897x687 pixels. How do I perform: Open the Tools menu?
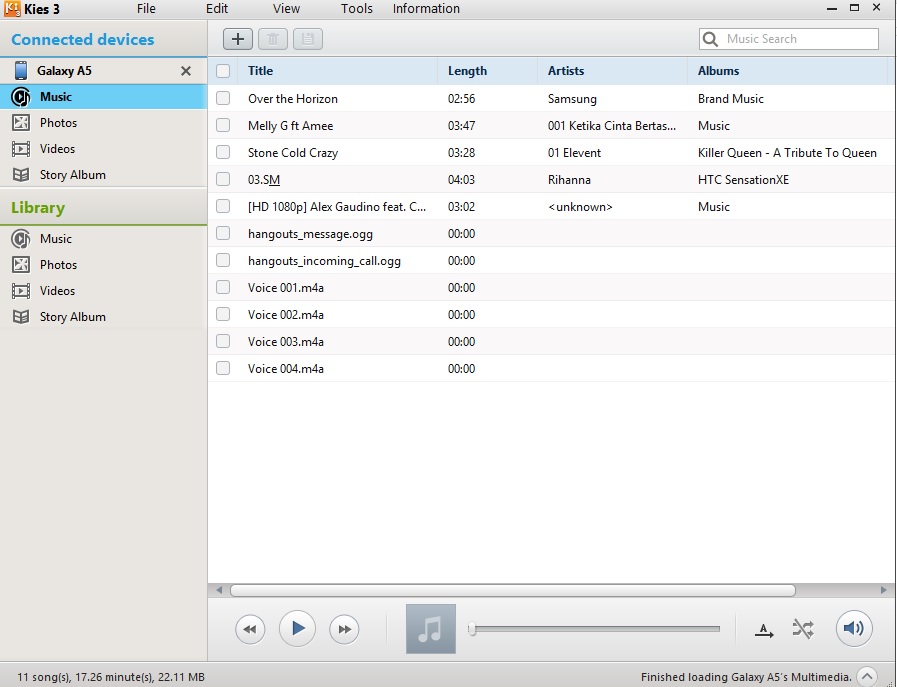click(356, 9)
